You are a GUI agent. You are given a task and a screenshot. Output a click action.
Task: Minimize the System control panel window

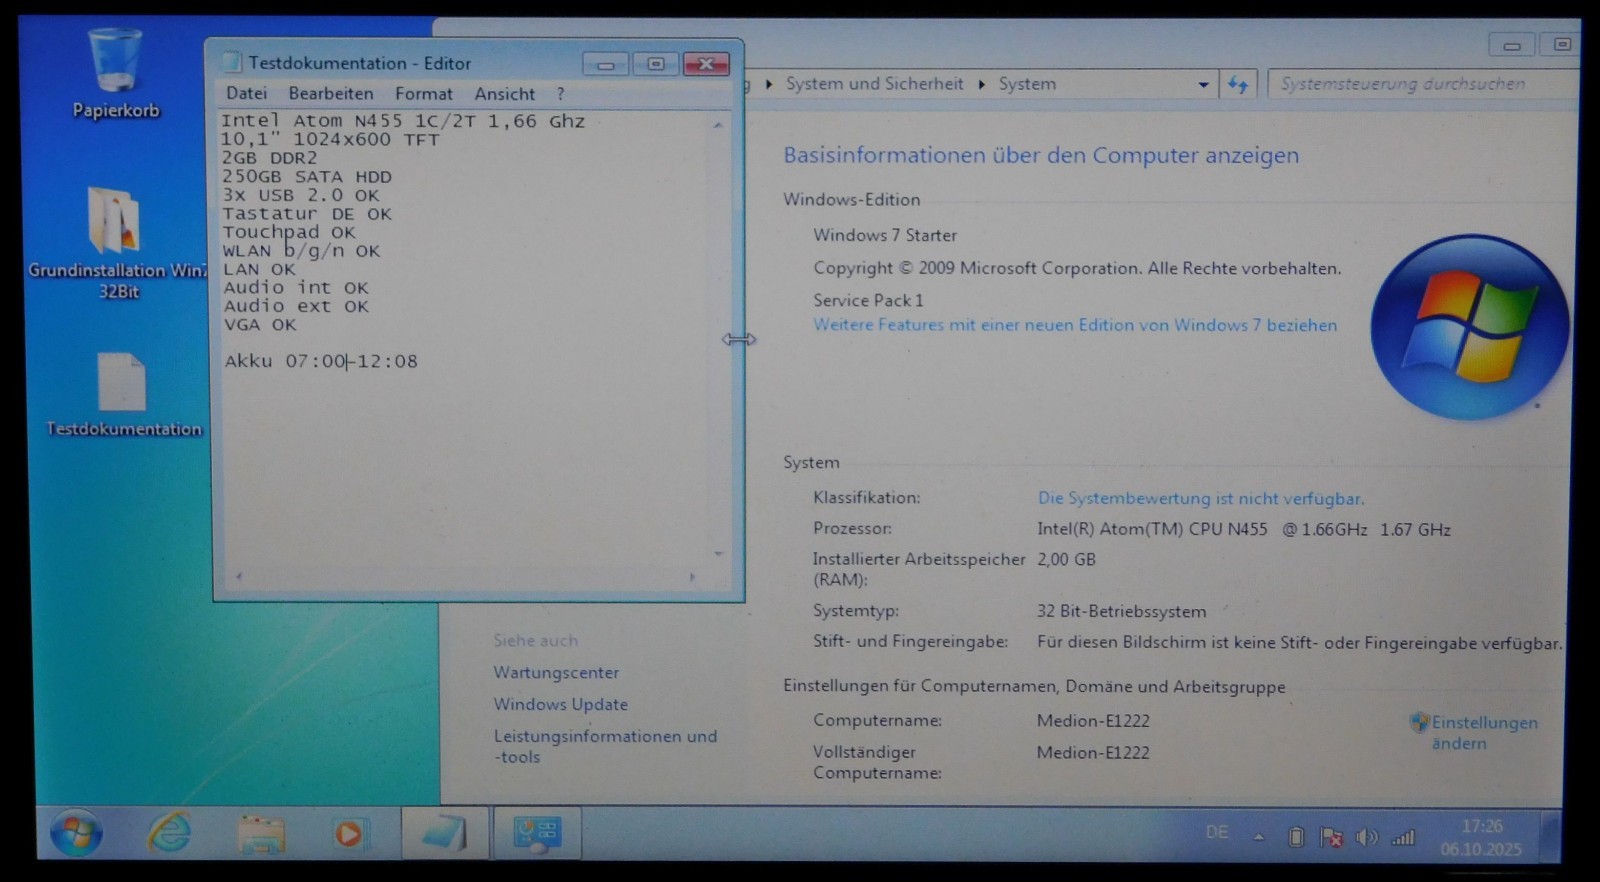[x=1512, y=45]
